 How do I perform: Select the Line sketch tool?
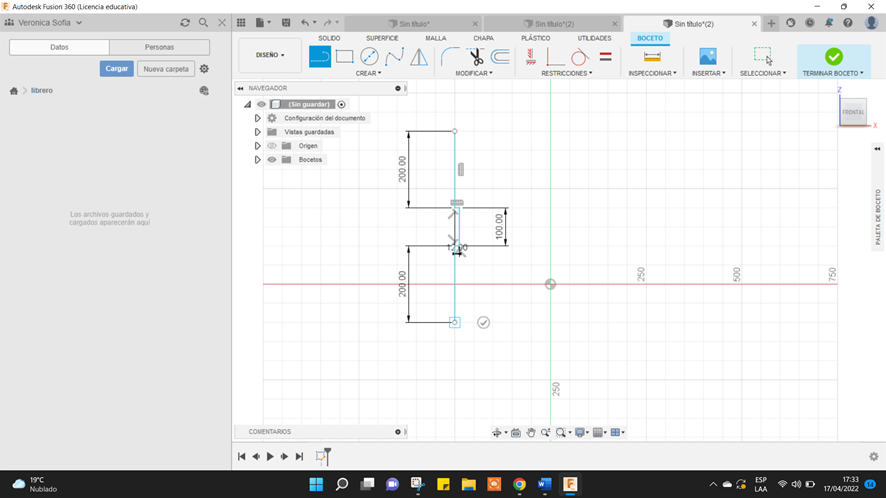(x=320, y=57)
